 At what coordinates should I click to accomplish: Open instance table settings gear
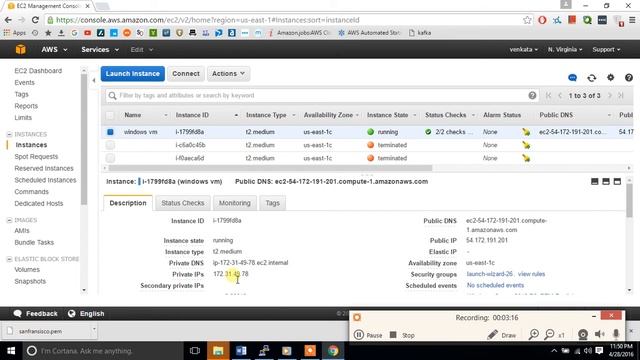(x=610, y=77)
